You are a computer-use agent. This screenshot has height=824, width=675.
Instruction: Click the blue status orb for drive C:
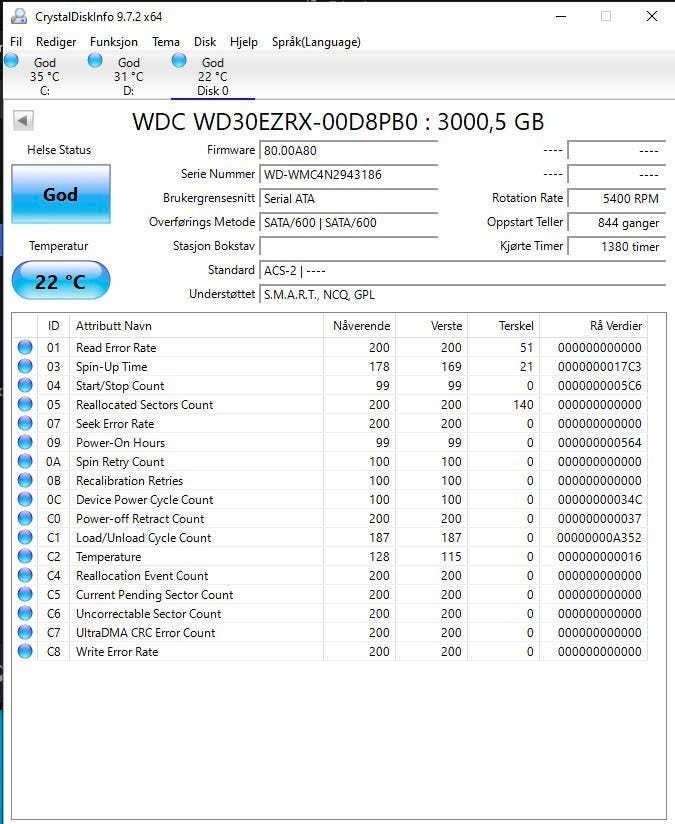tap(11, 60)
